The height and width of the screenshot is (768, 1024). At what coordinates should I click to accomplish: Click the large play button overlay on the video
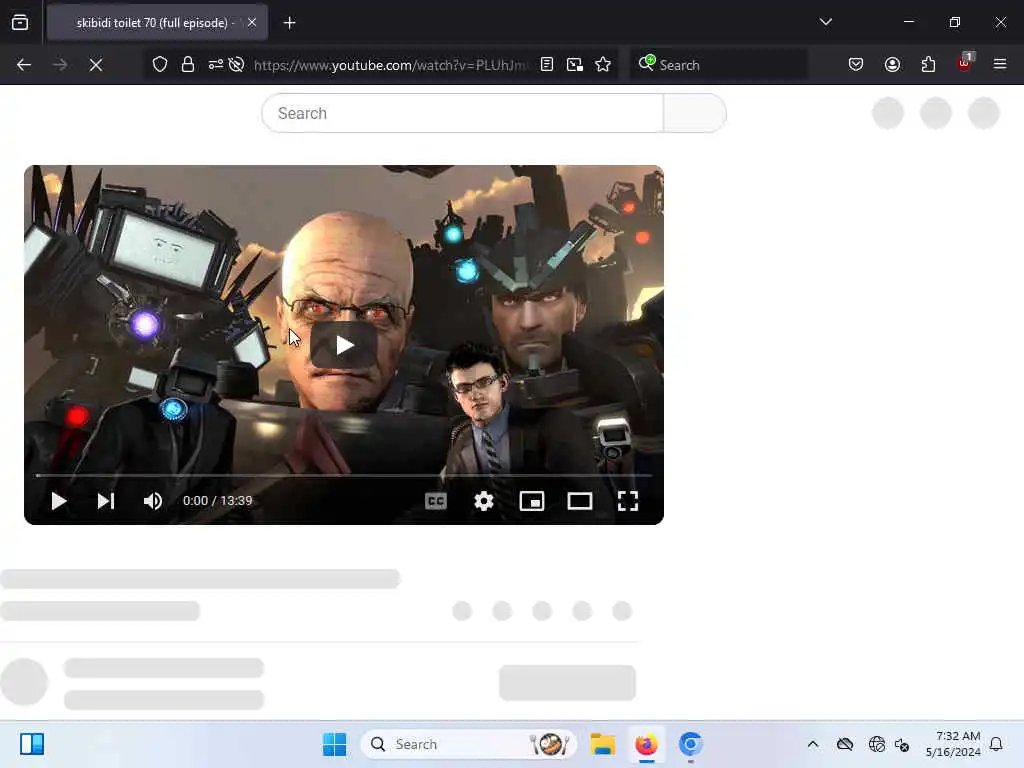[x=344, y=345]
